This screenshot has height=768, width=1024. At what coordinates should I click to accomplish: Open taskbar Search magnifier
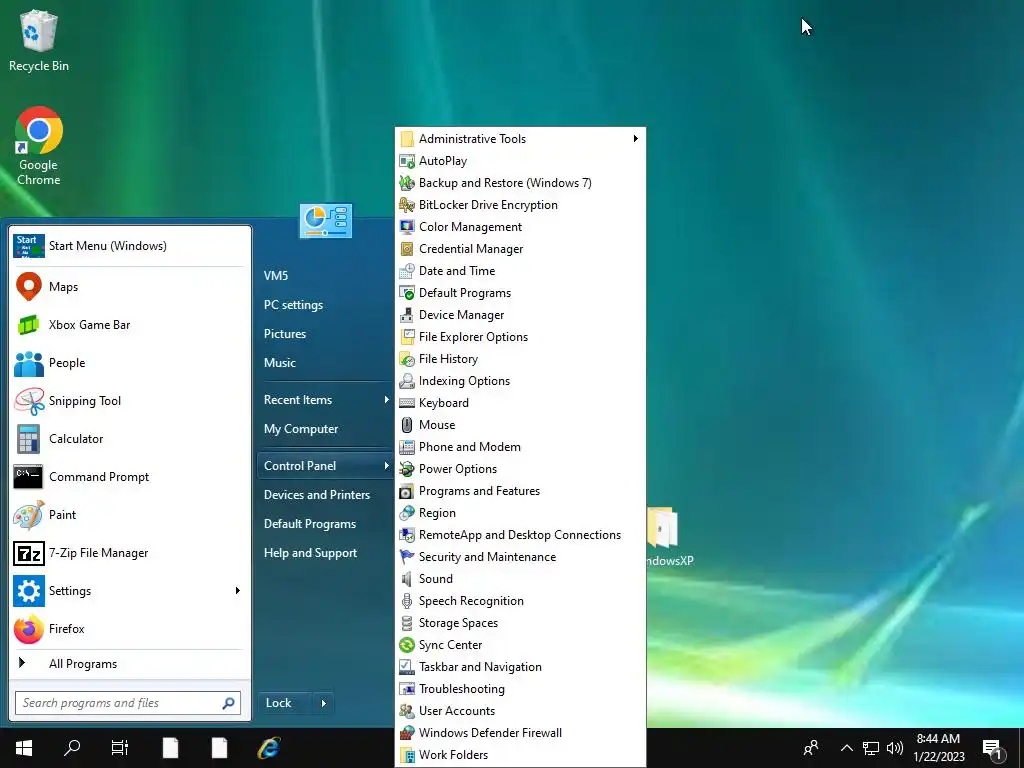point(72,748)
